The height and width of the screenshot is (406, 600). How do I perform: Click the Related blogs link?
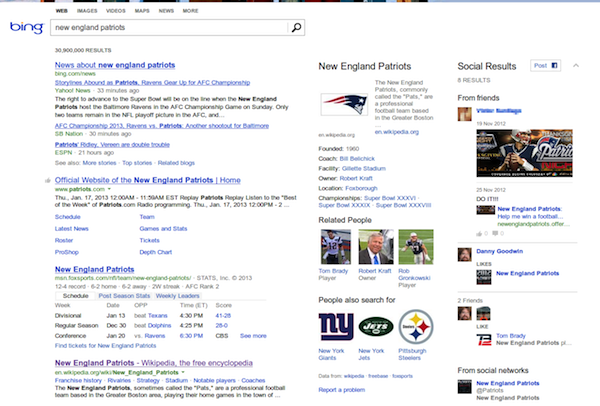pos(176,163)
